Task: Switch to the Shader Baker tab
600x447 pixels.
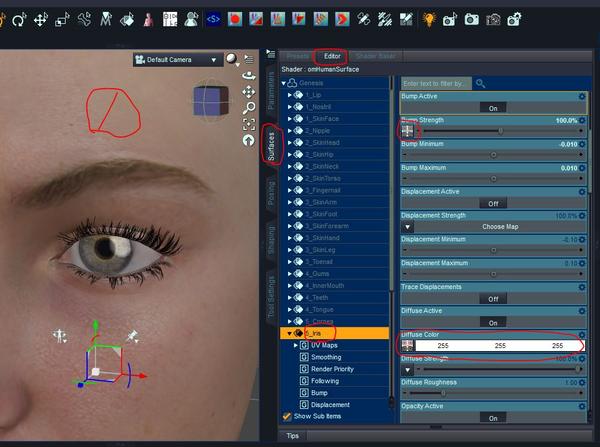Action: [375, 56]
